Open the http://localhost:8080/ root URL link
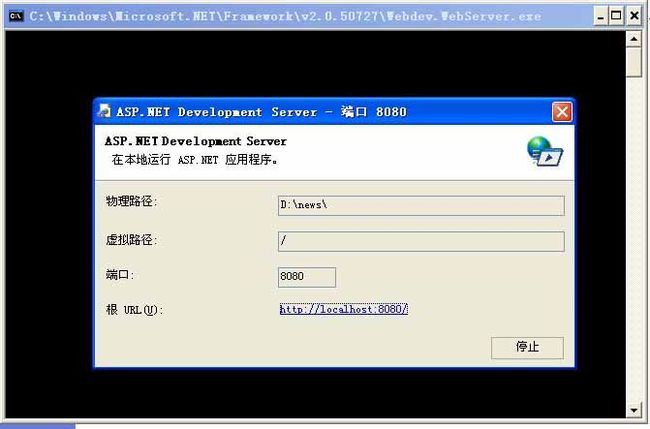Image resolution: width=650 pixels, height=429 pixels. 344,309
